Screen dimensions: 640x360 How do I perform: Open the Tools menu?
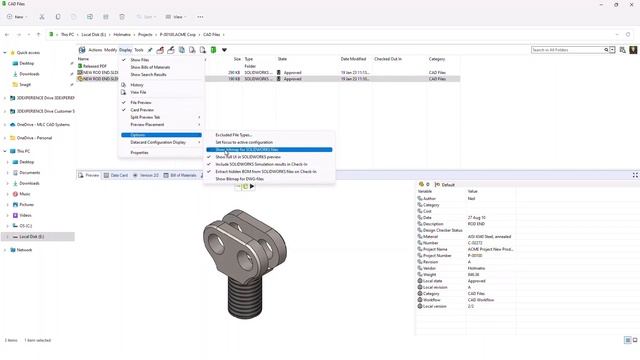coord(139,50)
